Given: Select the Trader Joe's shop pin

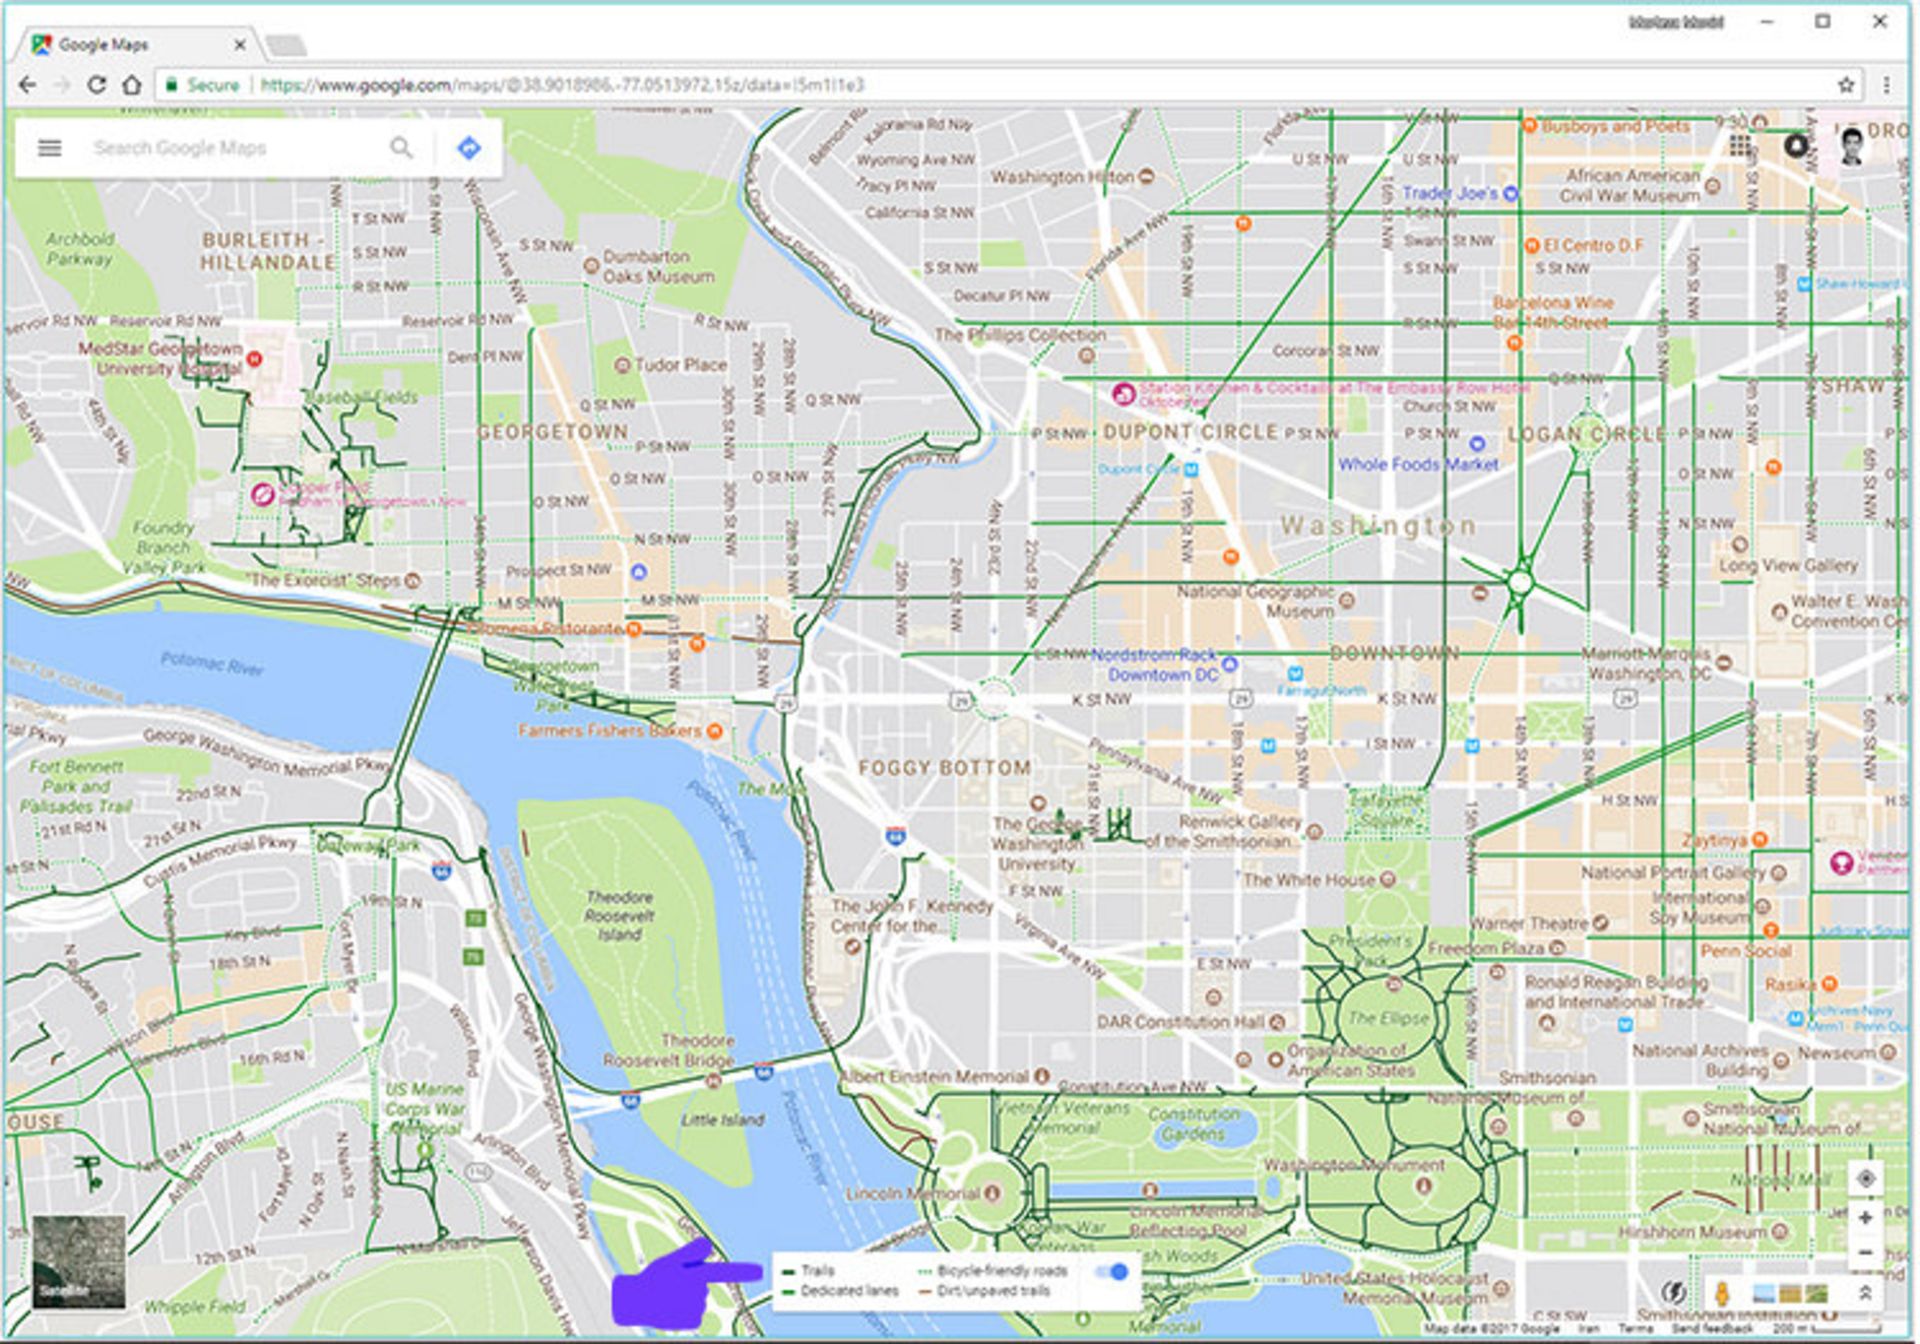Looking at the screenshot, I should tap(1510, 193).
